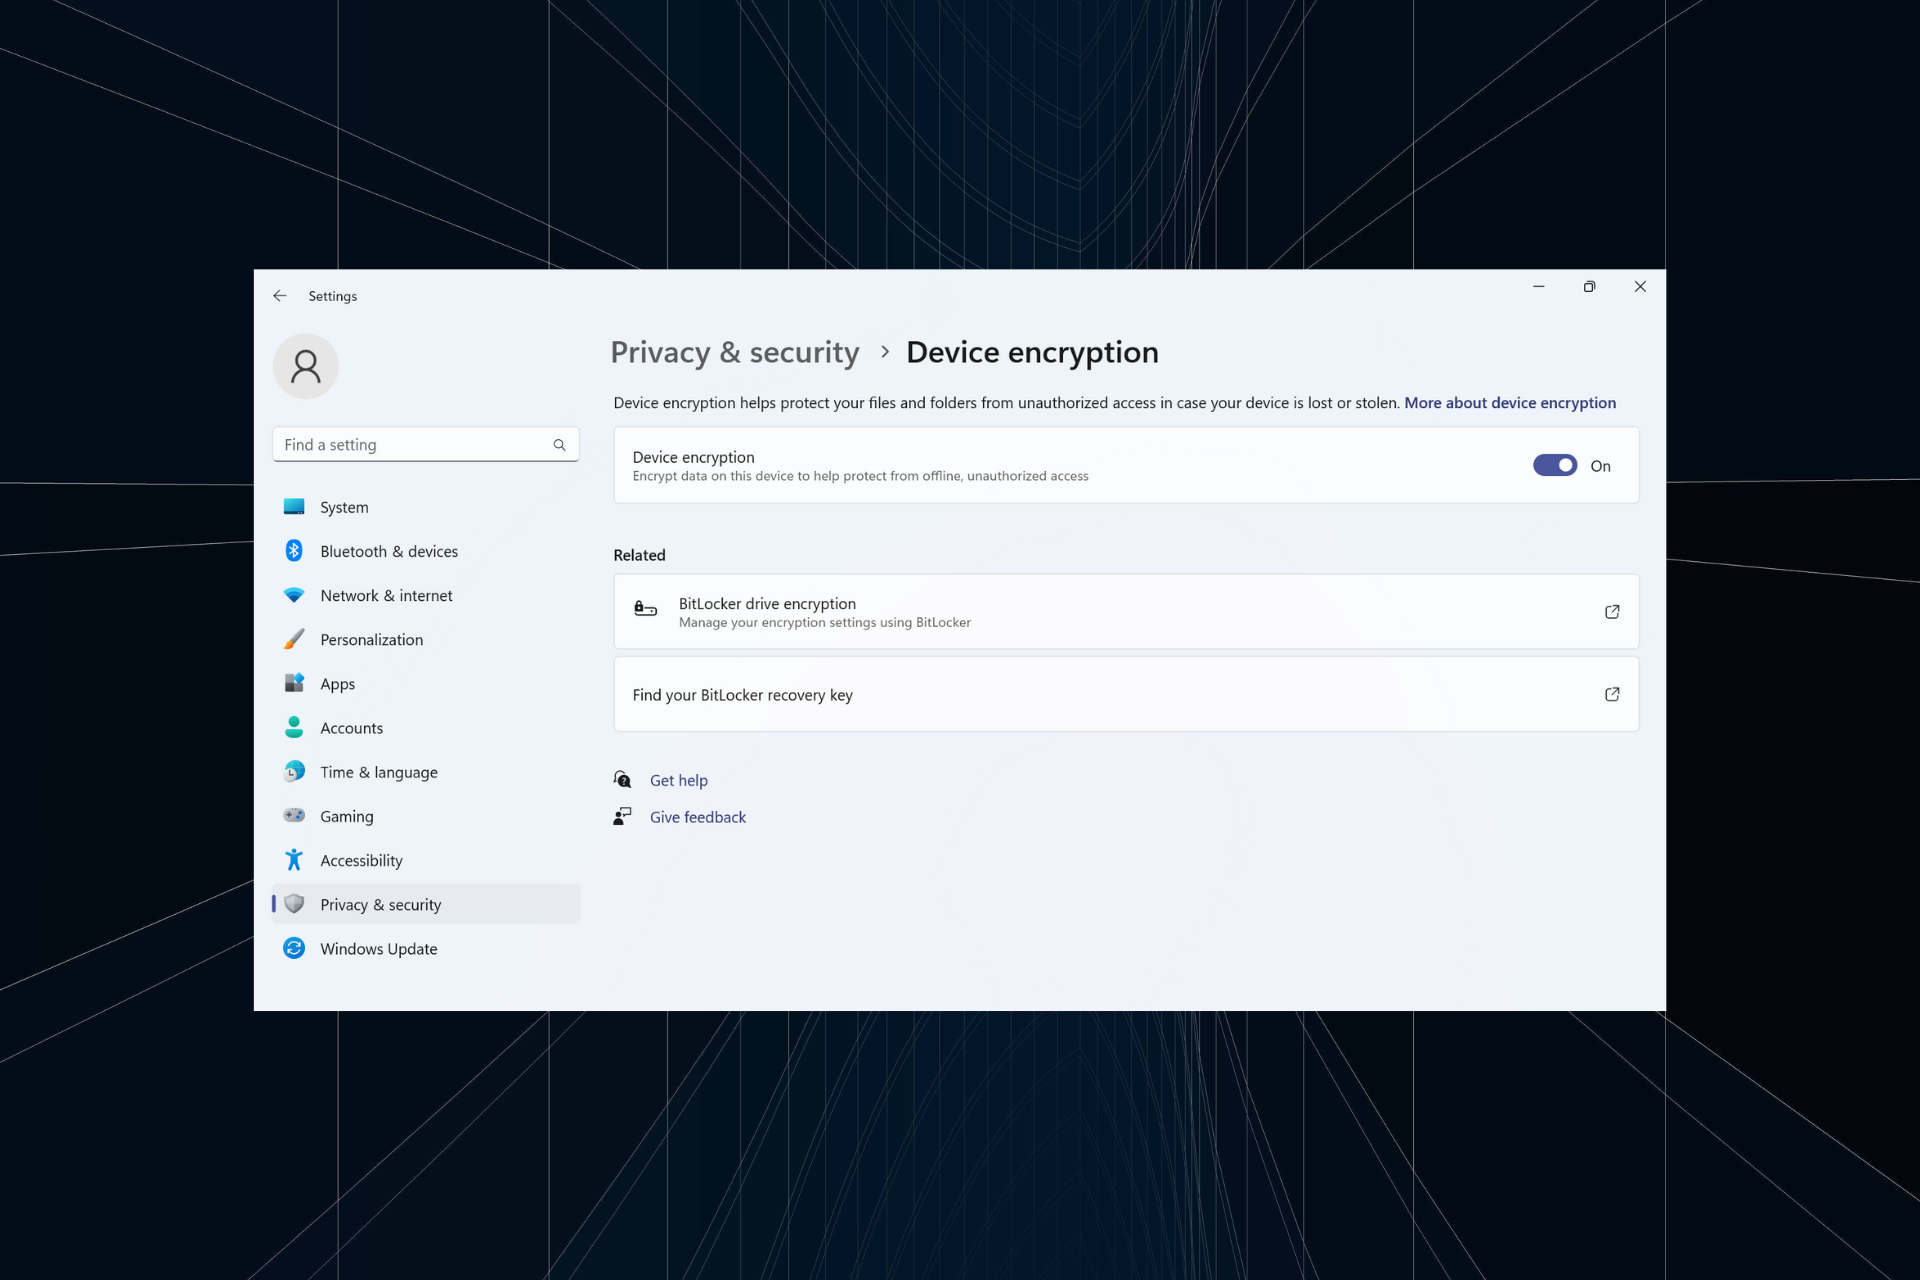Click the Personalization settings icon
The width and height of the screenshot is (1920, 1280).
(294, 639)
